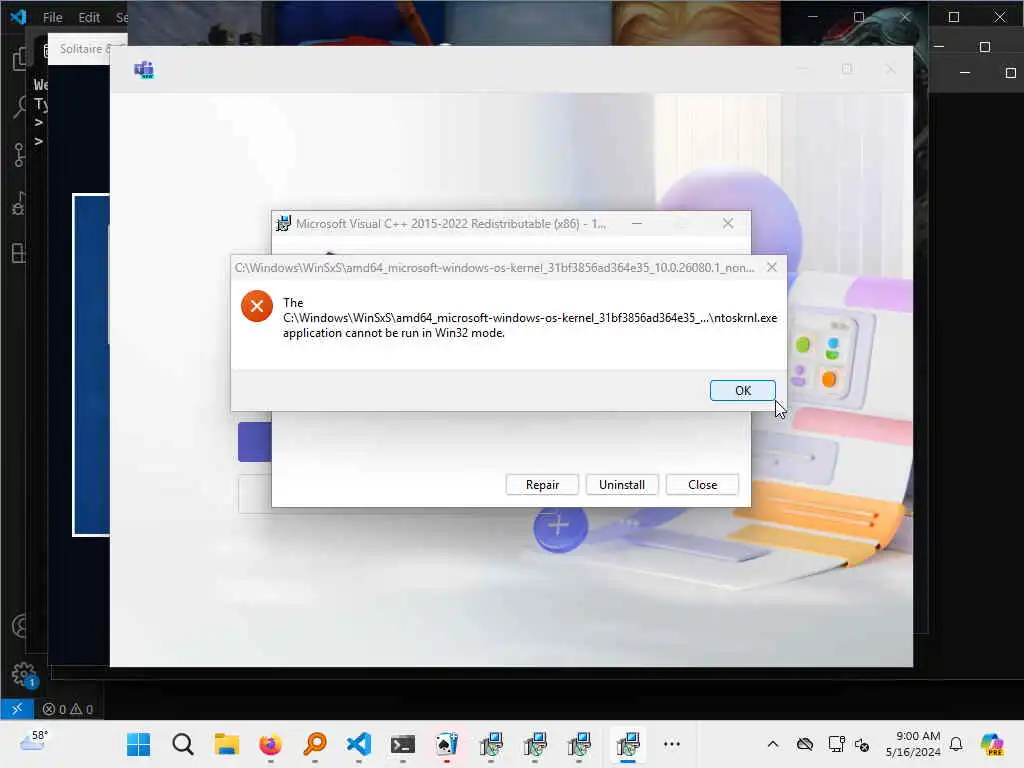Click the first installer icon on taskbar
Image resolution: width=1024 pixels, height=768 pixels.
tap(491, 744)
